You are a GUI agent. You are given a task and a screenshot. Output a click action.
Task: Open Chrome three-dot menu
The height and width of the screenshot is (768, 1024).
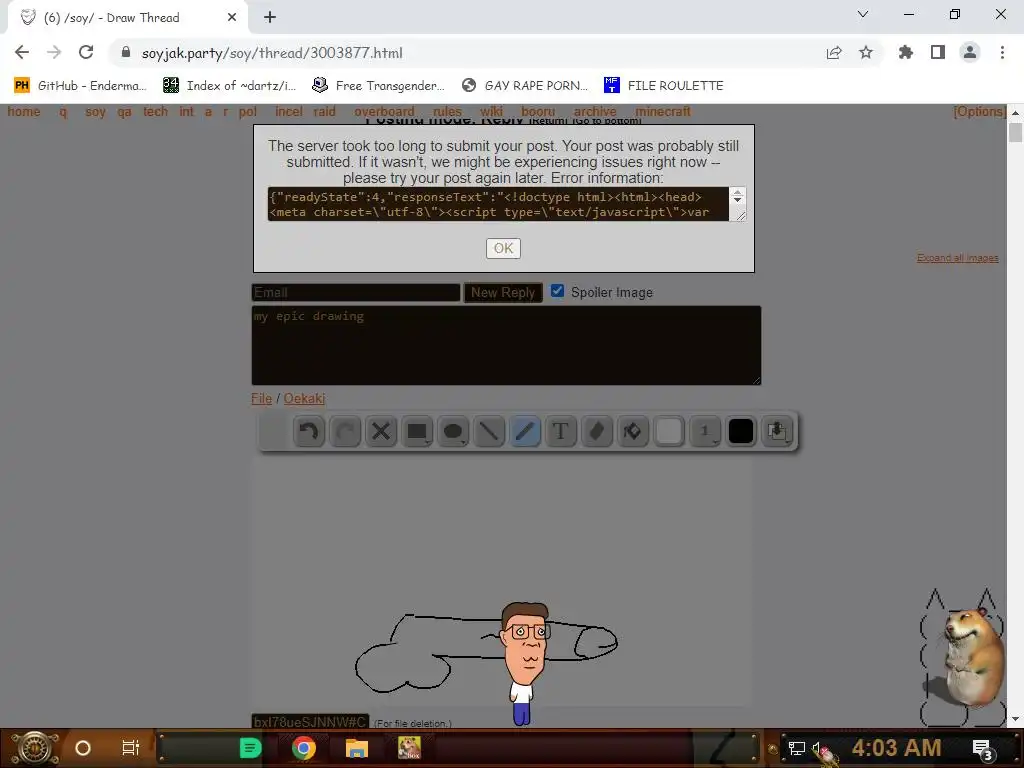click(1002, 52)
